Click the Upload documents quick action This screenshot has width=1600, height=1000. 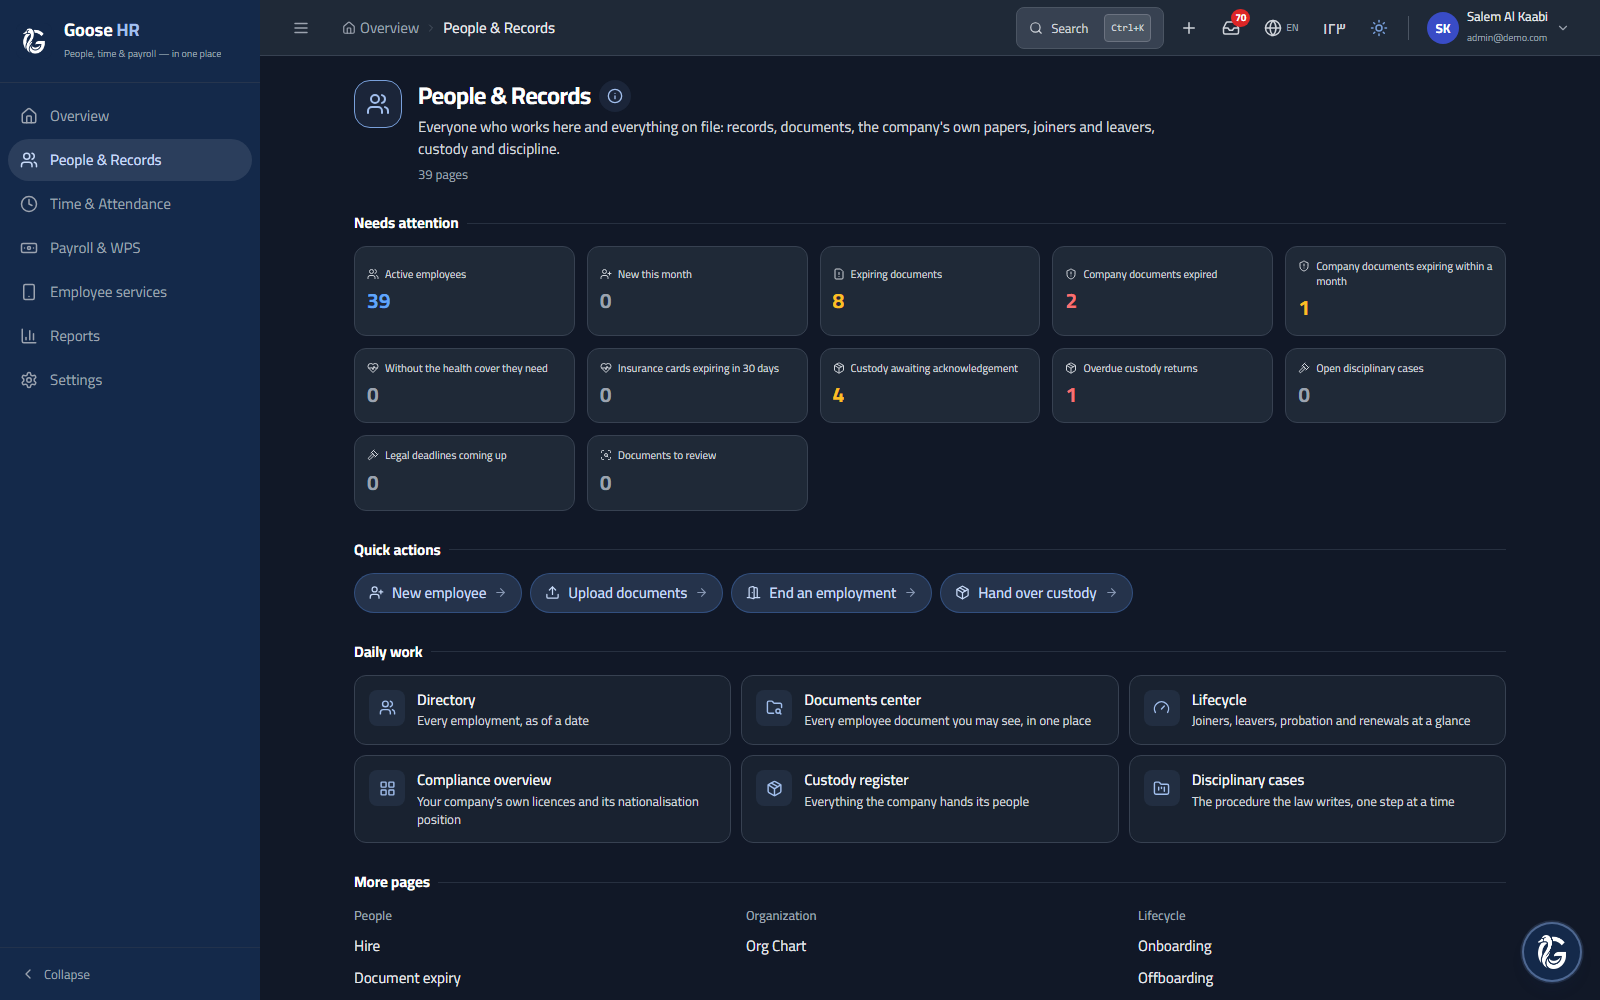pyautogui.click(x=626, y=593)
